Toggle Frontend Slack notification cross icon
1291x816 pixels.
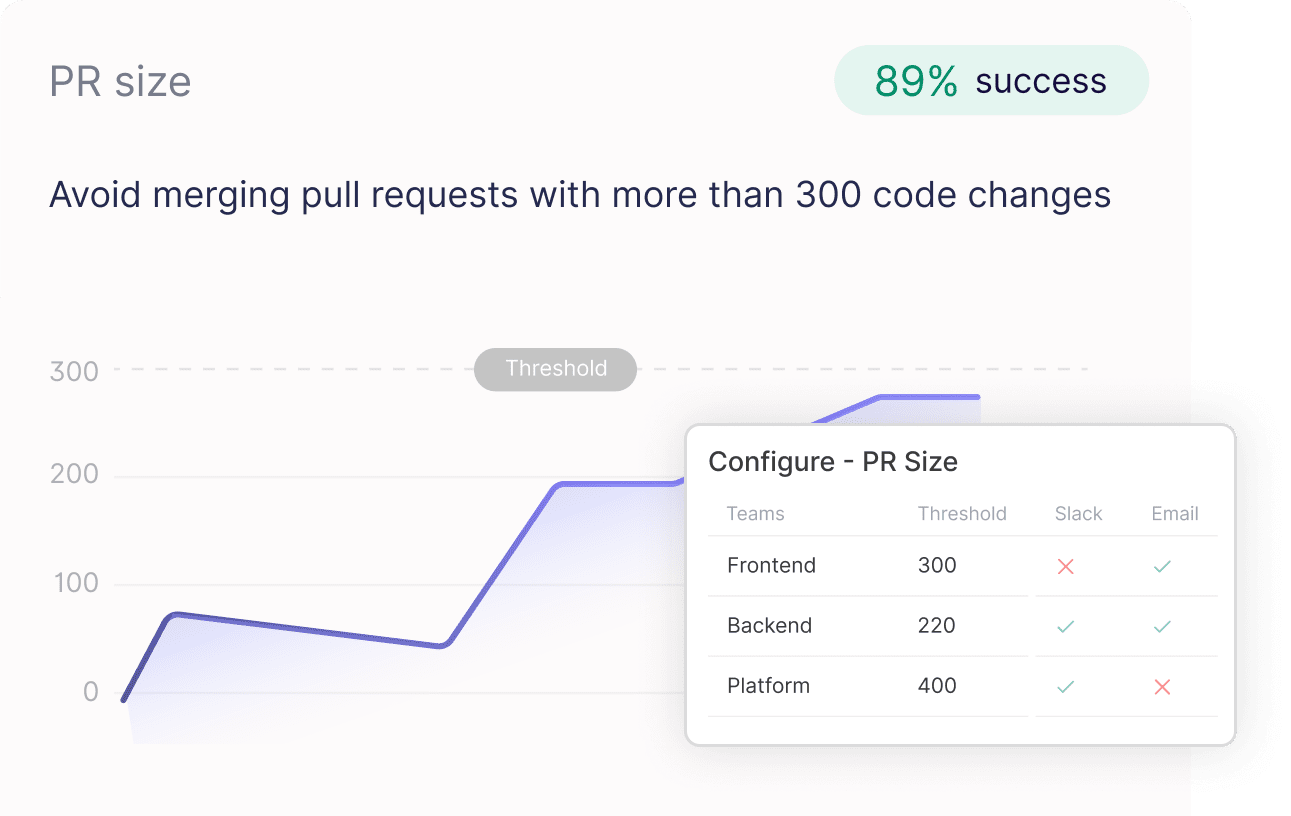[x=1065, y=567]
